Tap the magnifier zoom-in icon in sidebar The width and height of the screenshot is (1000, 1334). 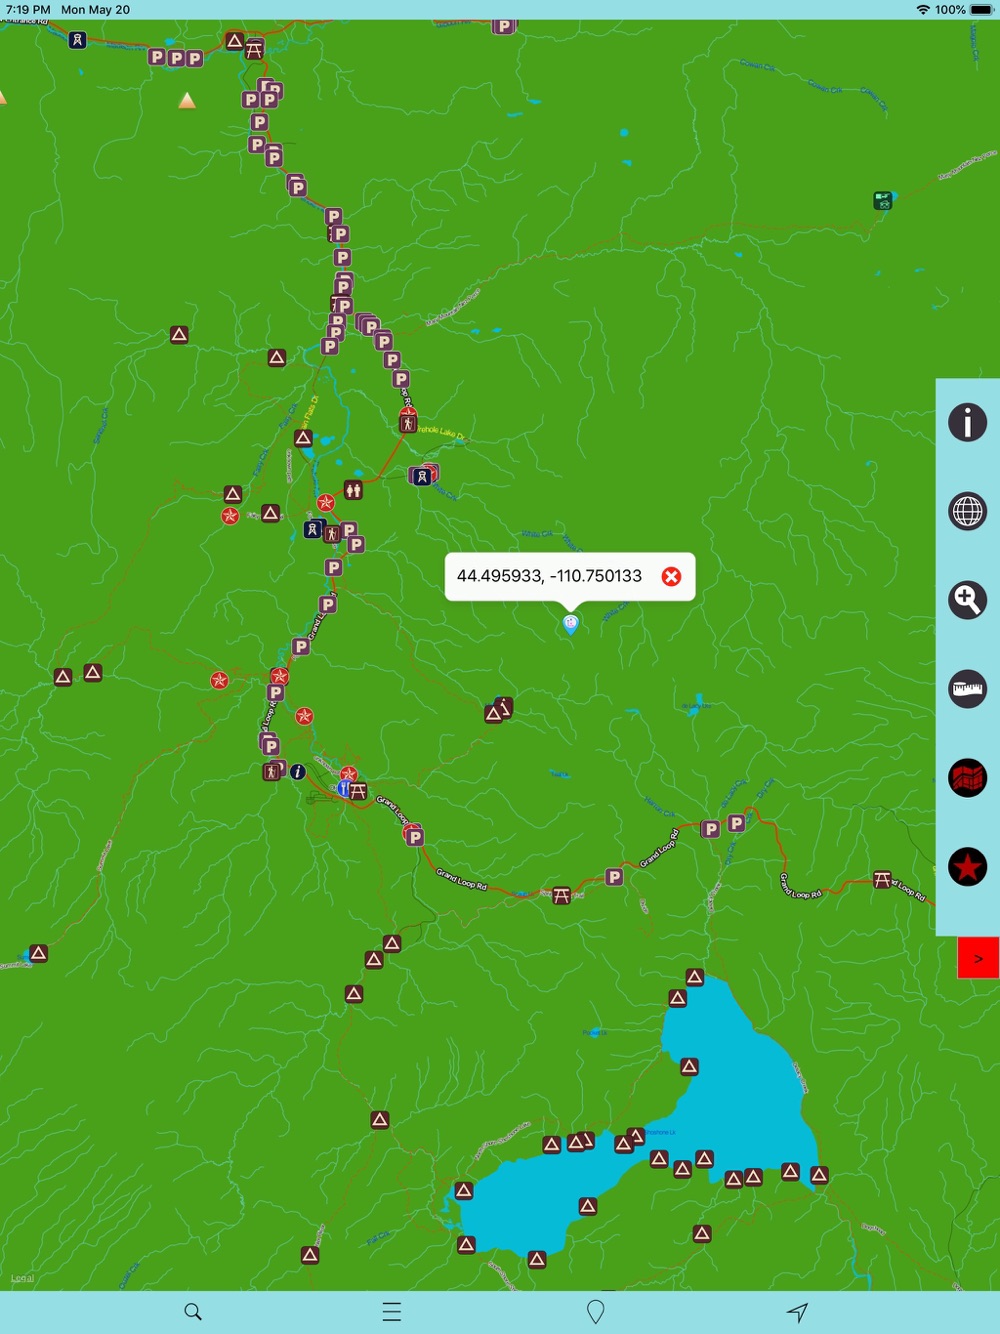(967, 600)
